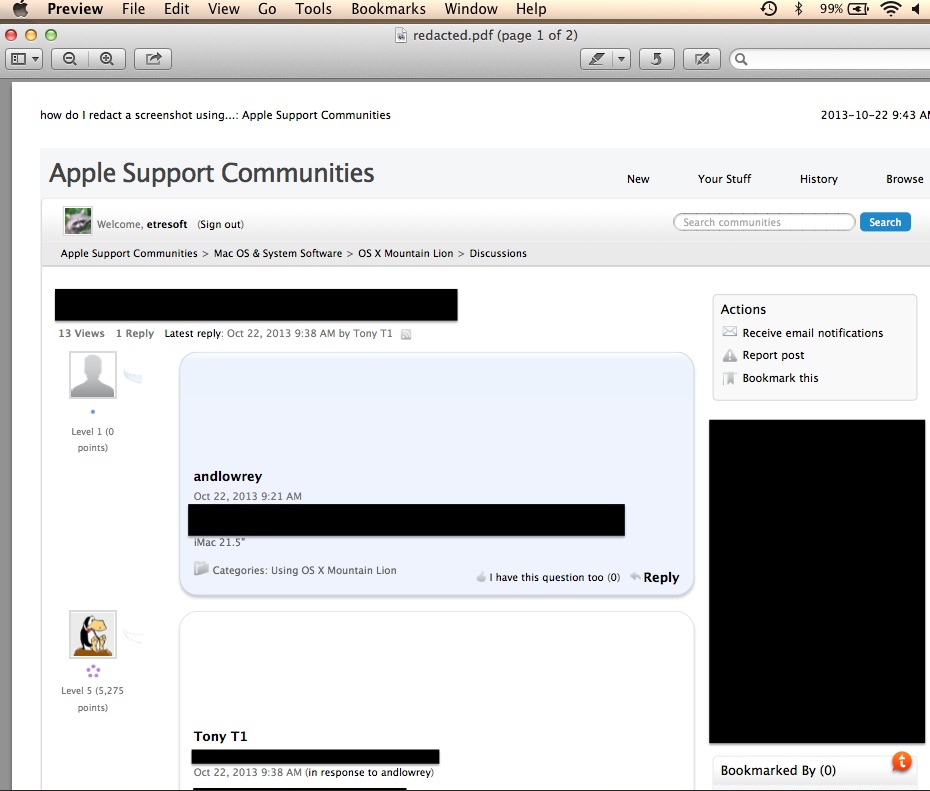Open the Go menu

[267, 9]
